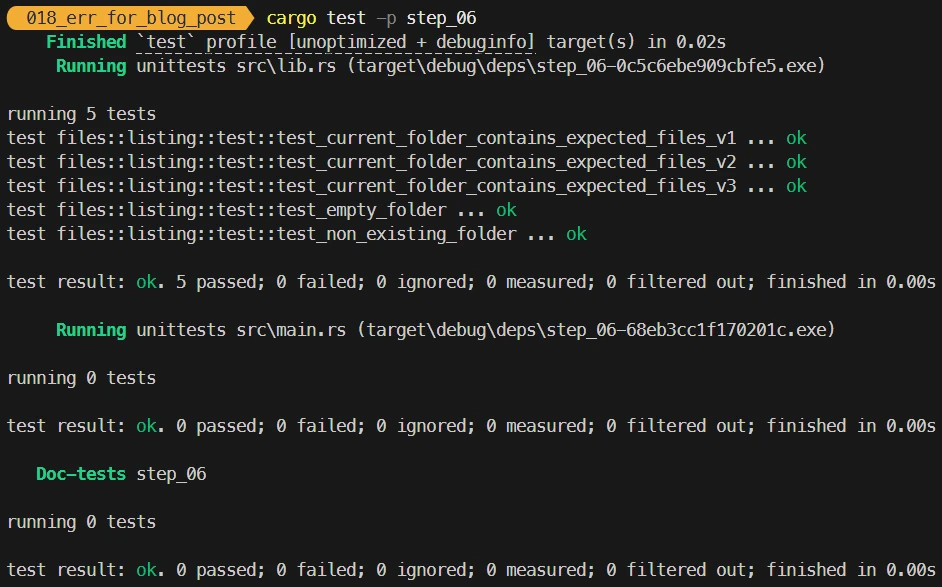The width and height of the screenshot is (942, 587).
Task: Click the ok status of test_empty_folder
Action: pos(506,210)
